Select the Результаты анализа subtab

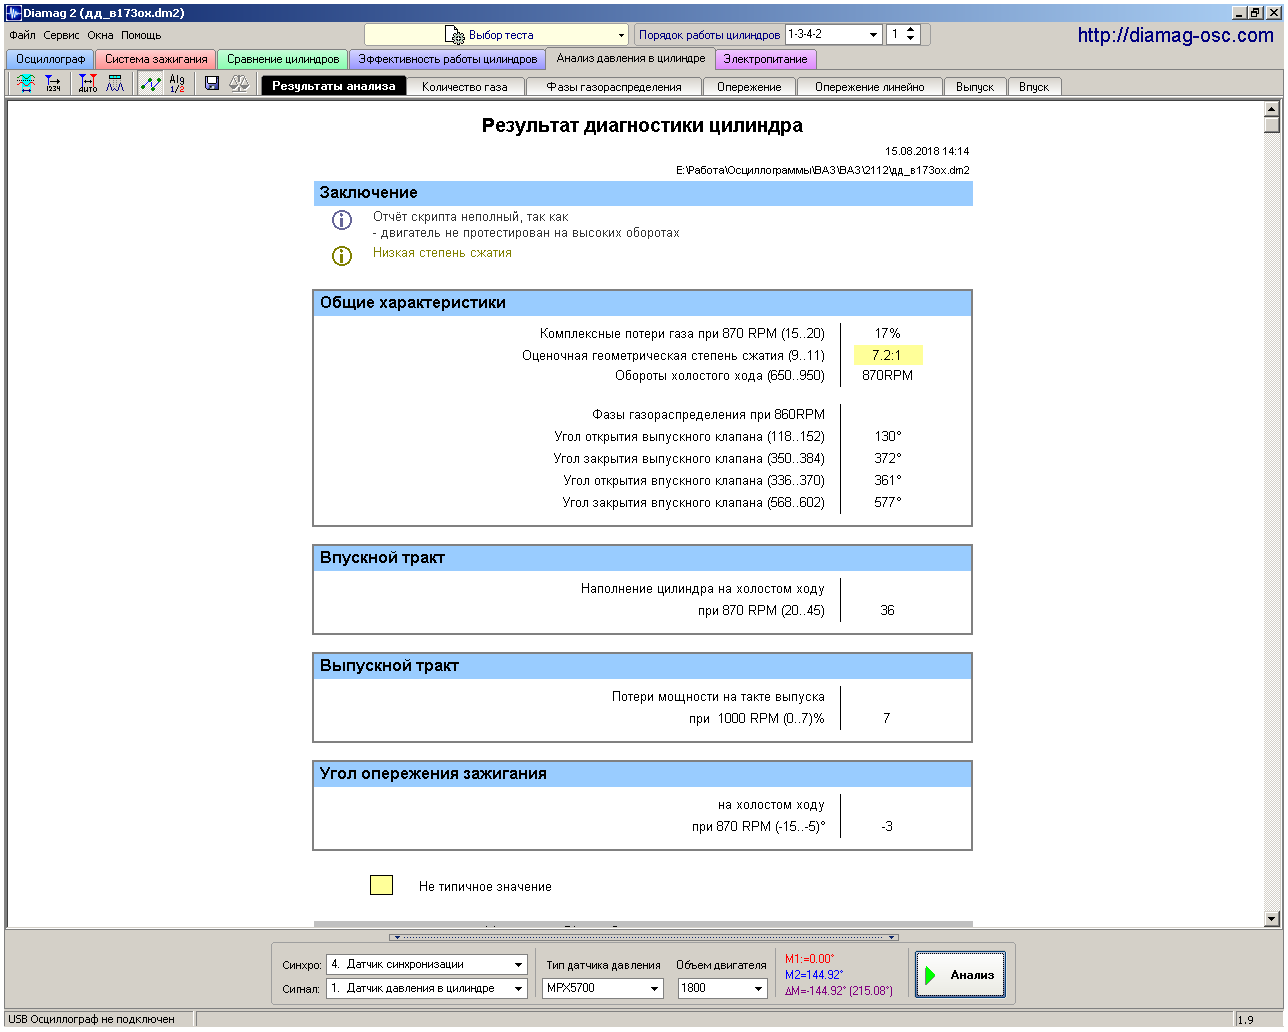[x=334, y=86]
